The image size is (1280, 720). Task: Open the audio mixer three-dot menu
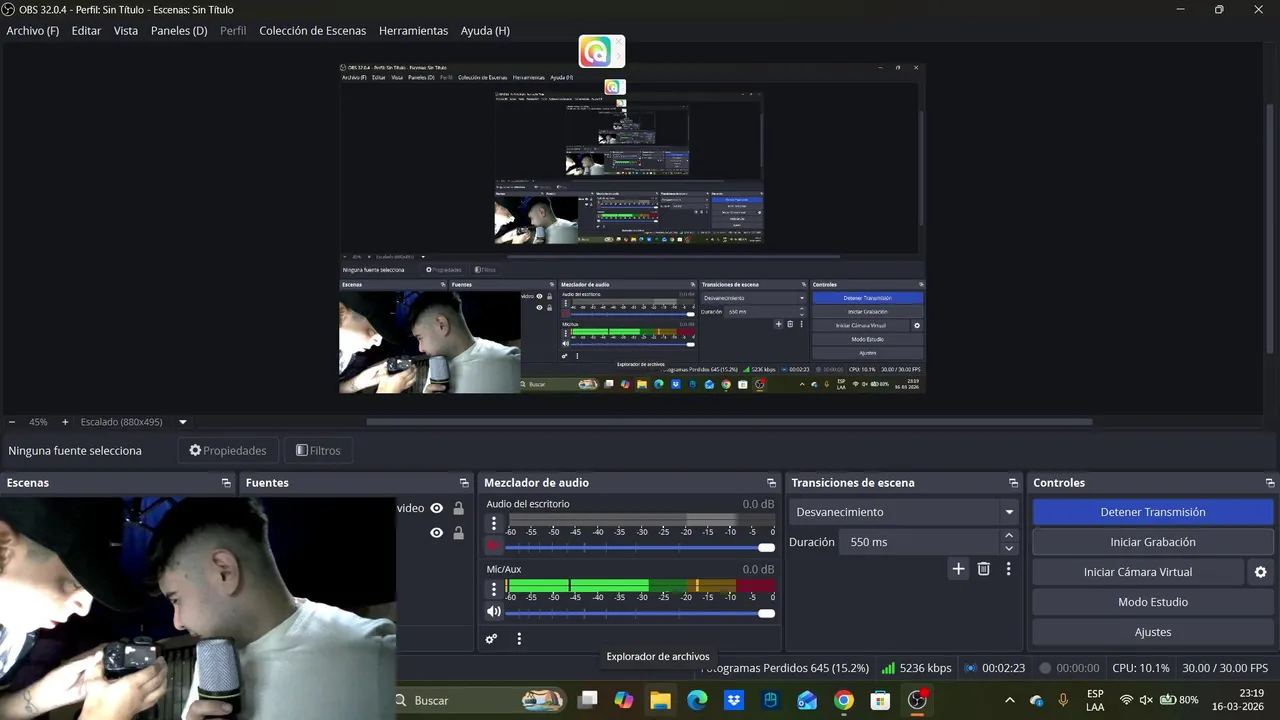519,639
